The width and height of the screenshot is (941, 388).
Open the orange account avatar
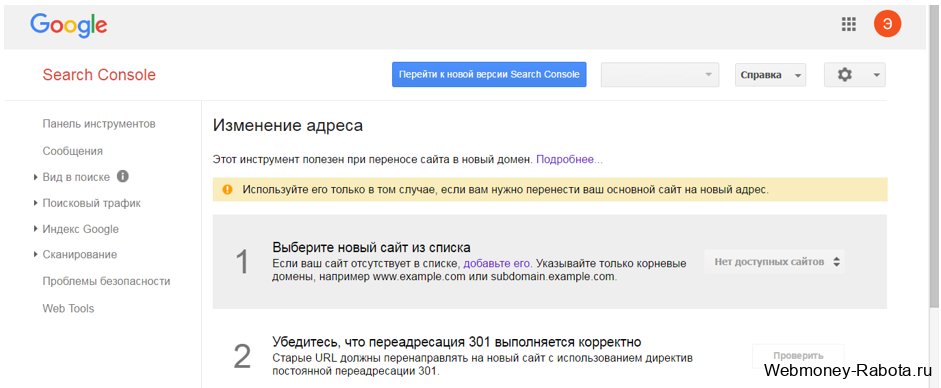pos(888,24)
